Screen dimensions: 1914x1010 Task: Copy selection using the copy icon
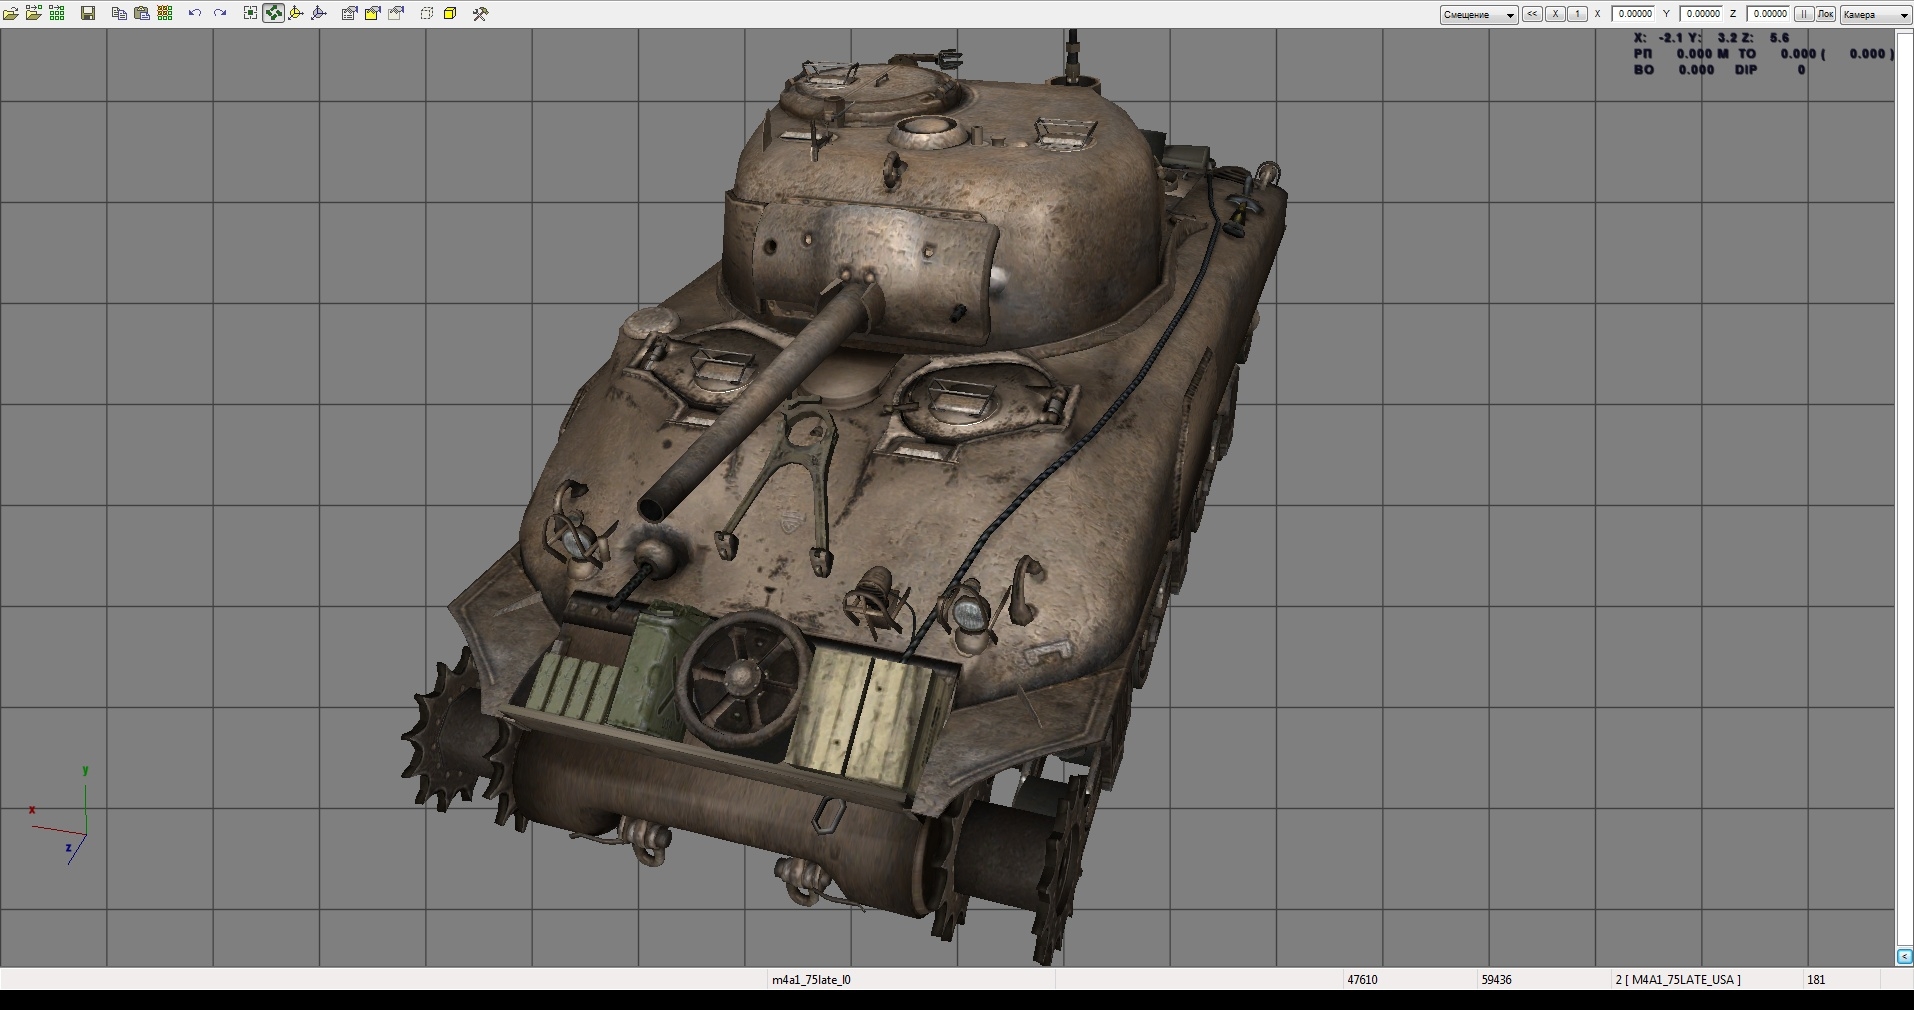[119, 13]
